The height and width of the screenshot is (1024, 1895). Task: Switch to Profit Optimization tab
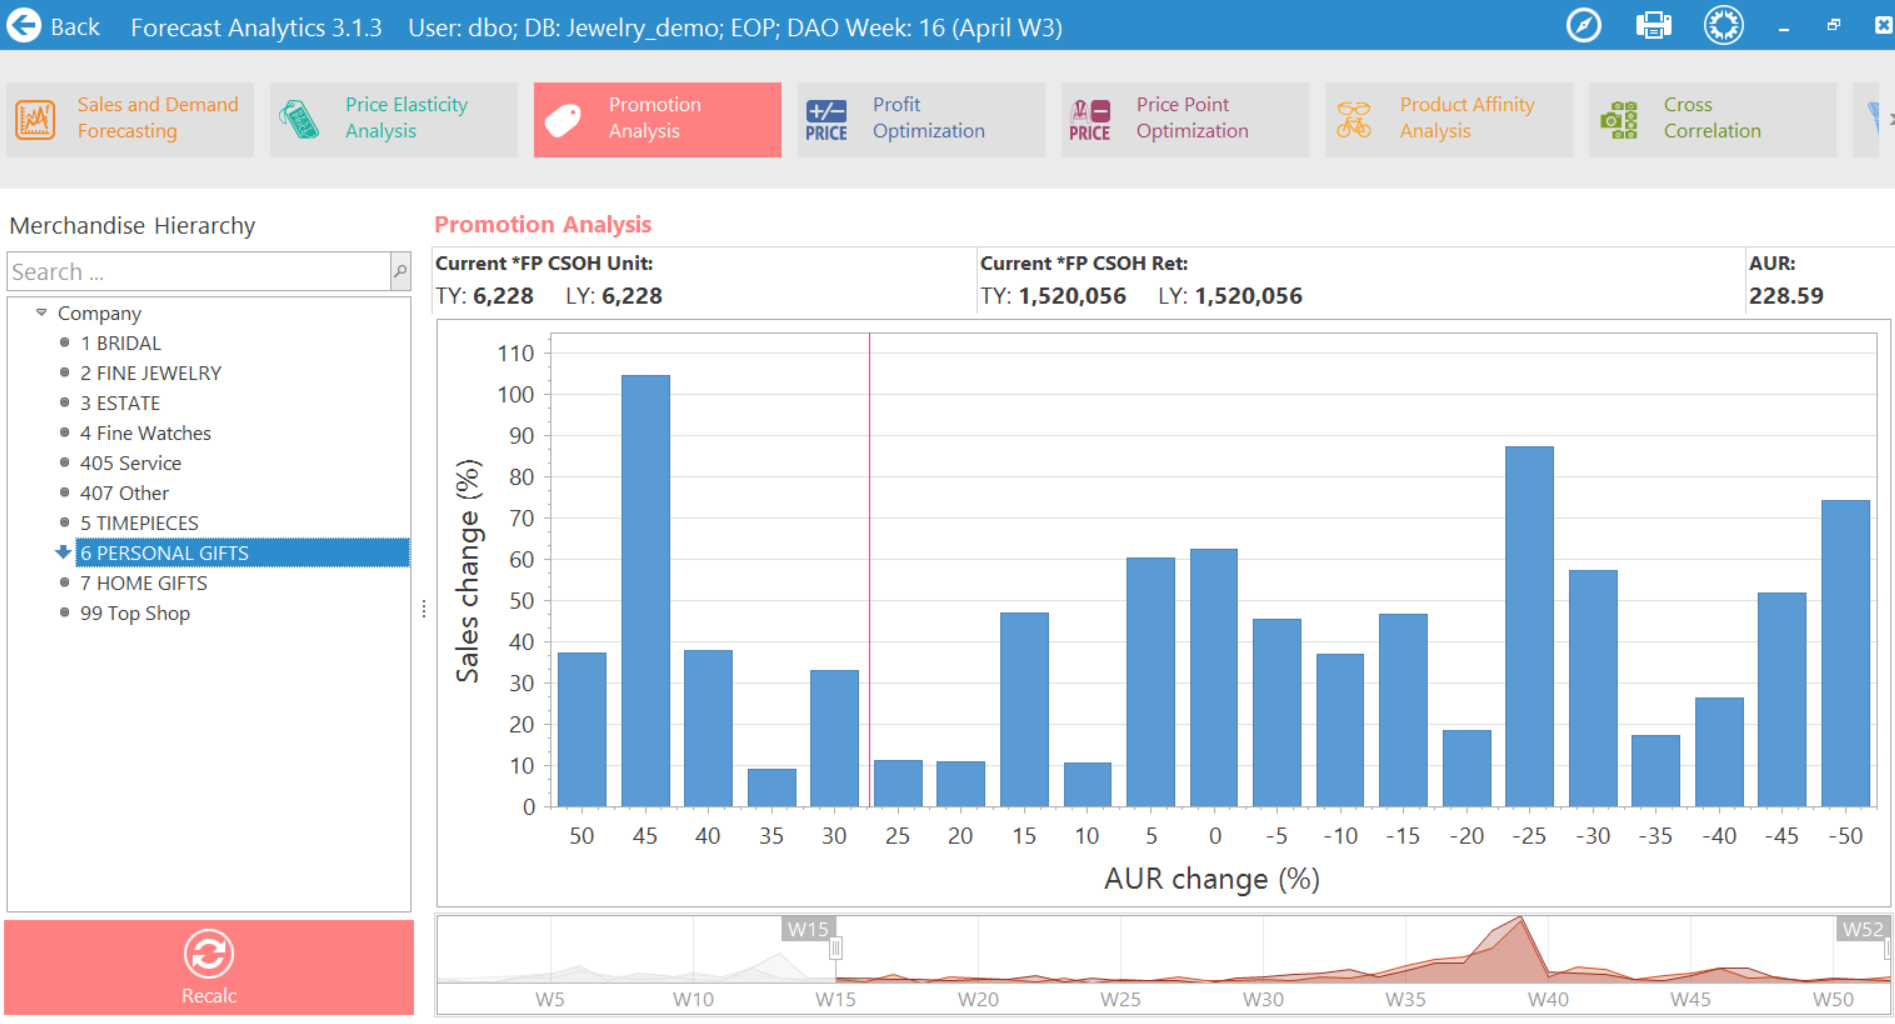[x=920, y=119]
